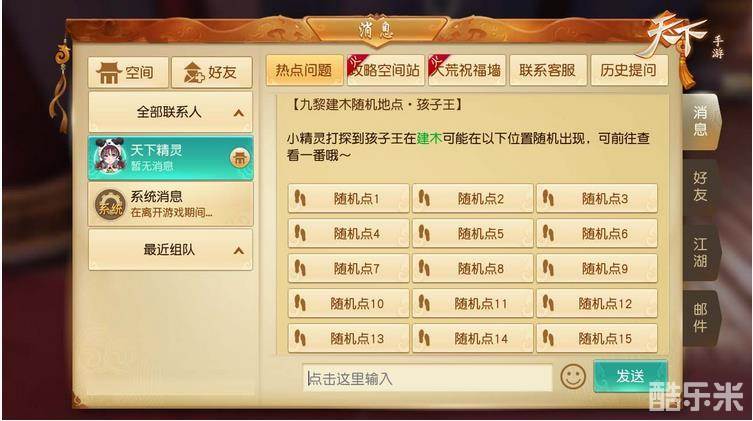Focus the 点击这里输入 message field
Image resolution: width=753 pixels, height=421 pixels.
click(427, 378)
